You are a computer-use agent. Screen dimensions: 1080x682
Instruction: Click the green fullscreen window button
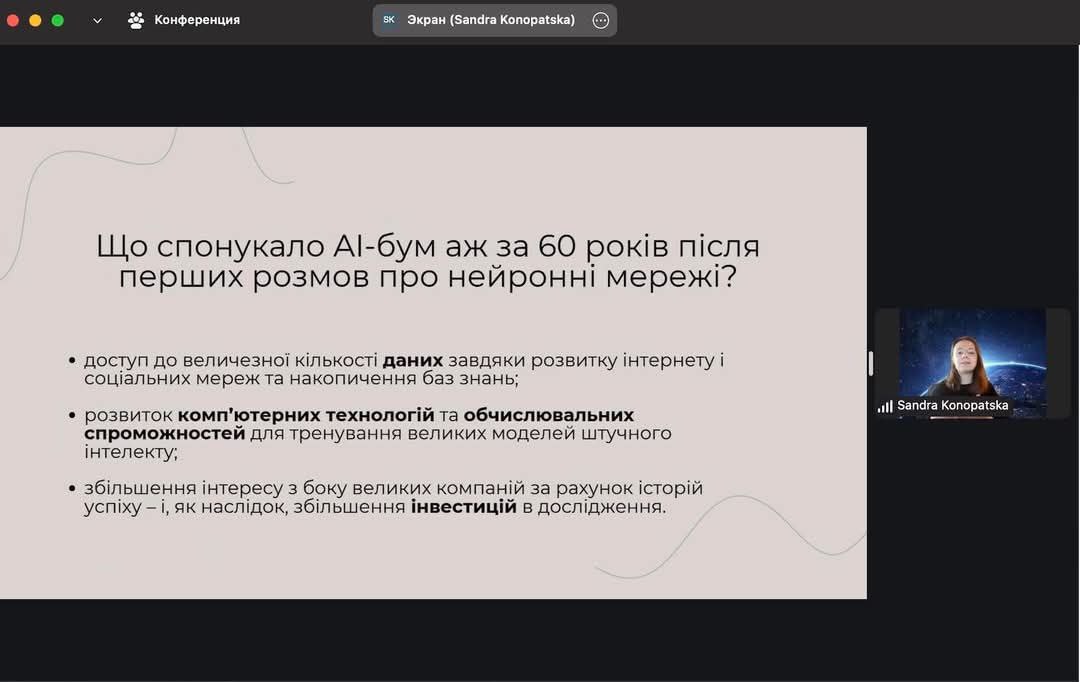58,21
